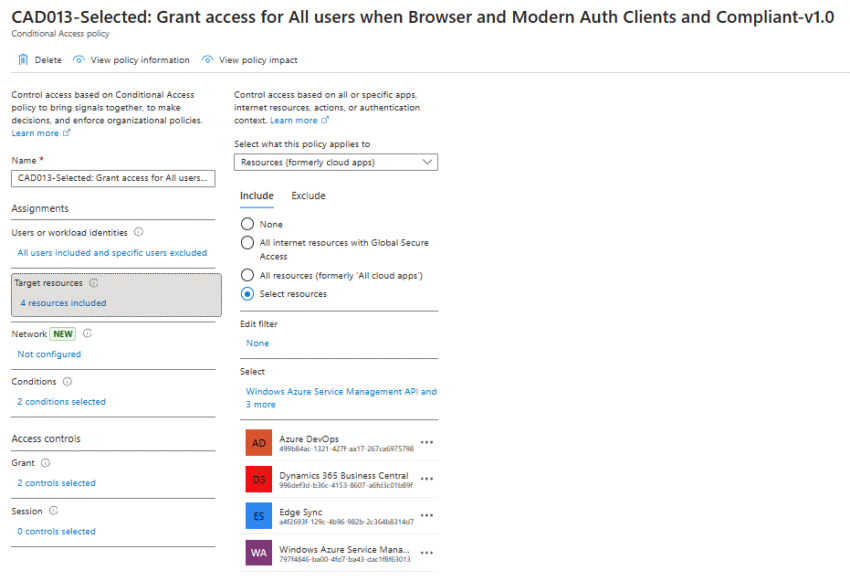
Task: Switch to the Exclude tab
Action: pyautogui.click(x=308, y=195)
